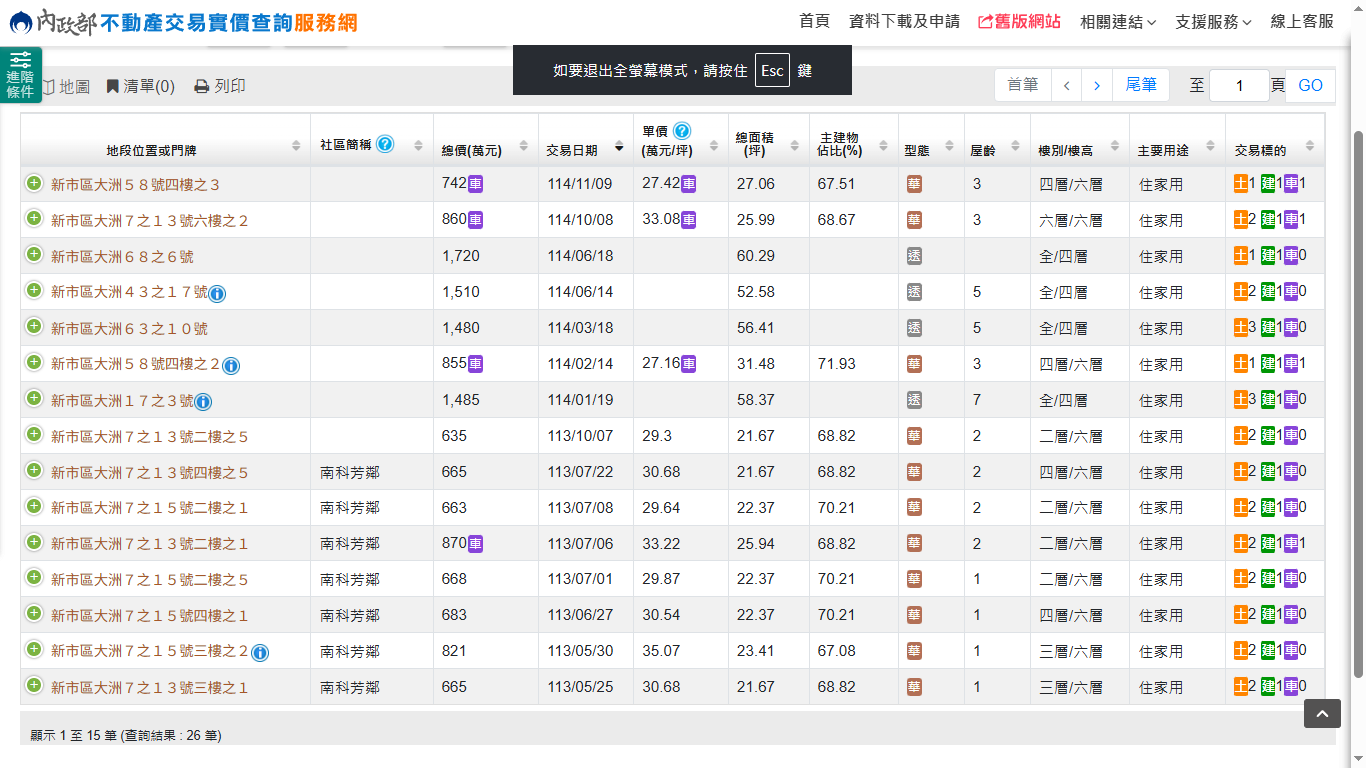Click the scroll-to-top arrow button
The image size is (1366, 768).
pos(1321,713)
